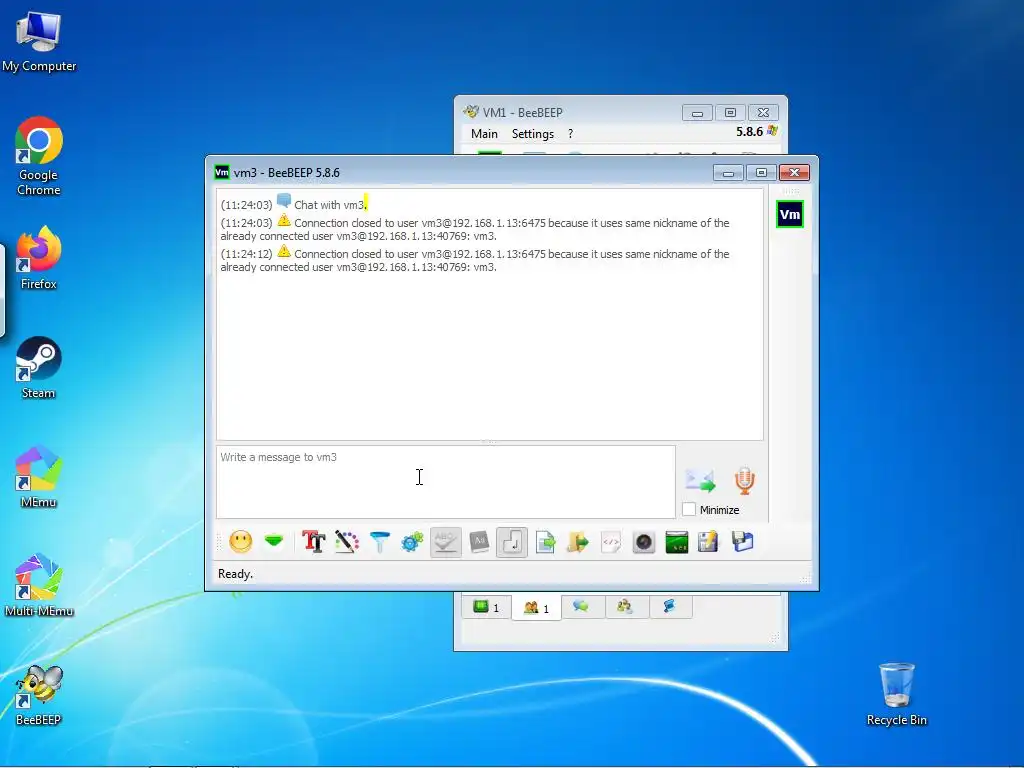The height and width of the screenshot is (768, 1024).
Task: Click the Vm icon in vm3 title bar
Action: pyautogui.click(x=222, y=172)
